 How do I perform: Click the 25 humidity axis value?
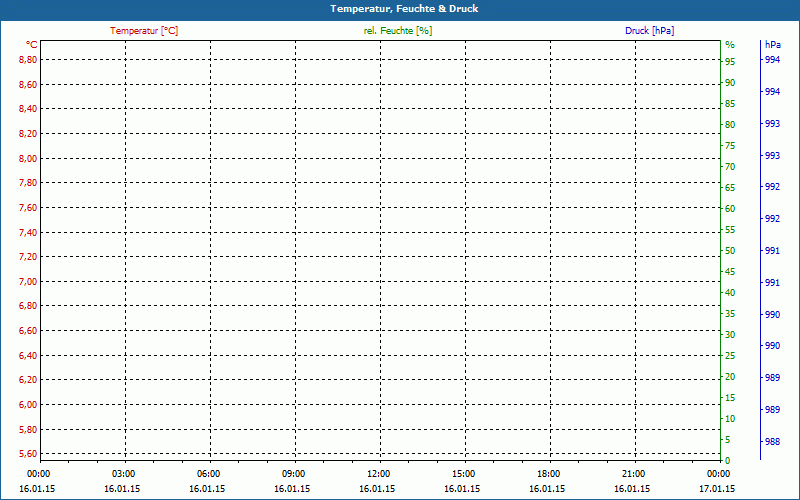tap(730, 356)
